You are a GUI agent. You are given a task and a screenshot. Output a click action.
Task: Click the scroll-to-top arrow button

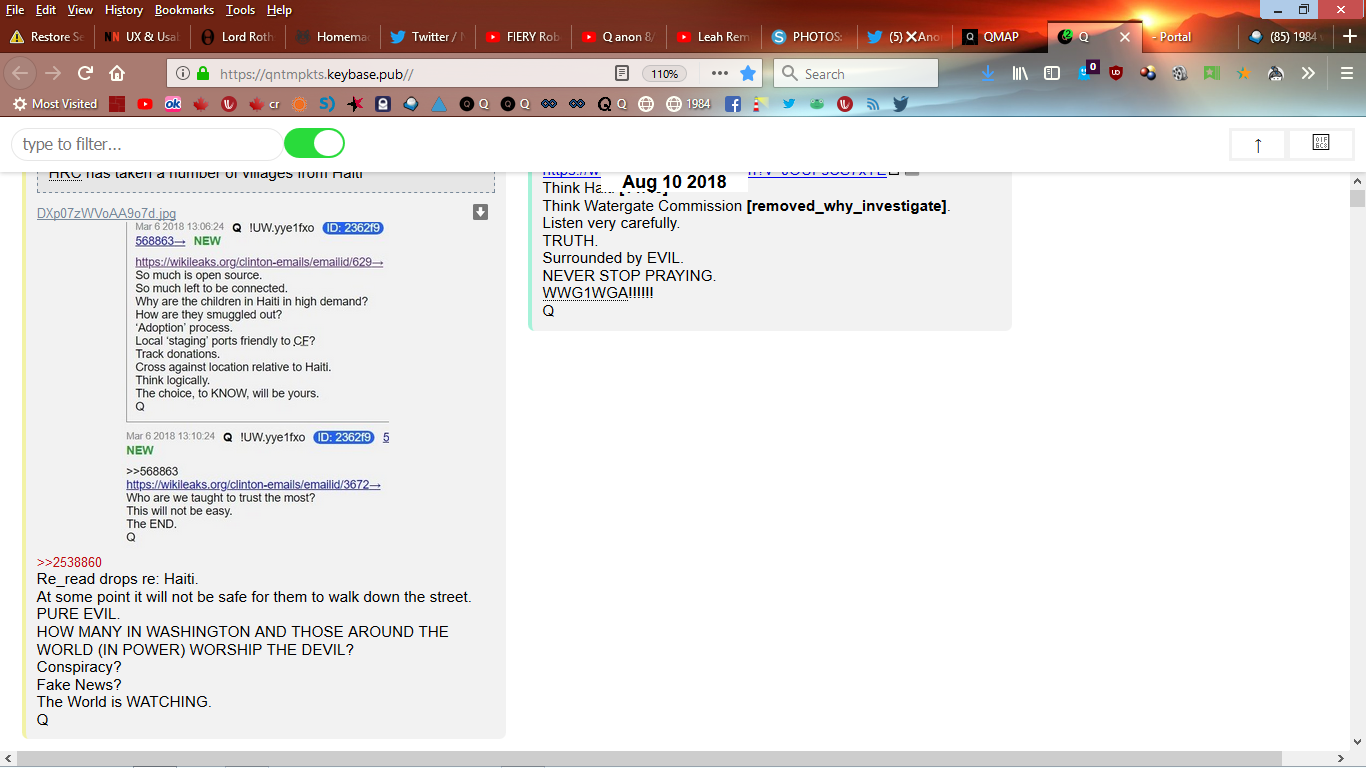tap(1258, 144)
